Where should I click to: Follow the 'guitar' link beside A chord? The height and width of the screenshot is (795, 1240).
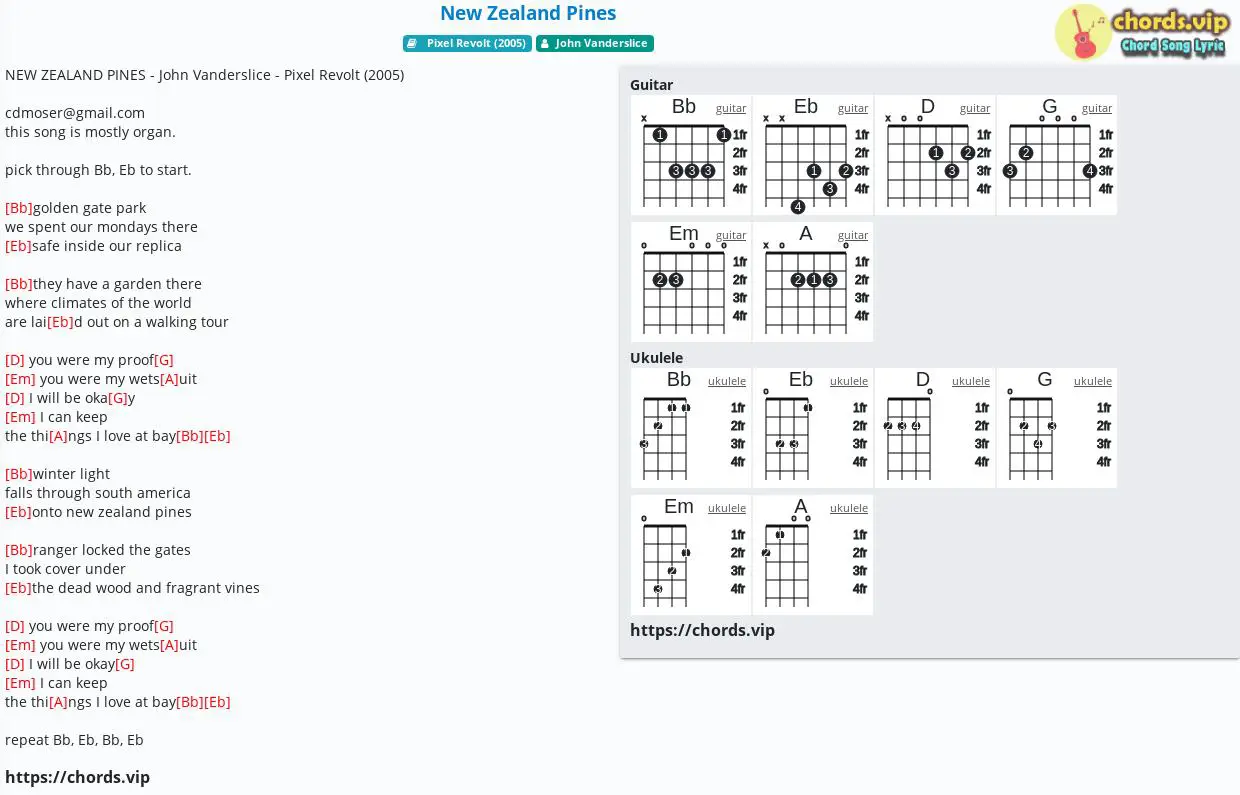853,235
